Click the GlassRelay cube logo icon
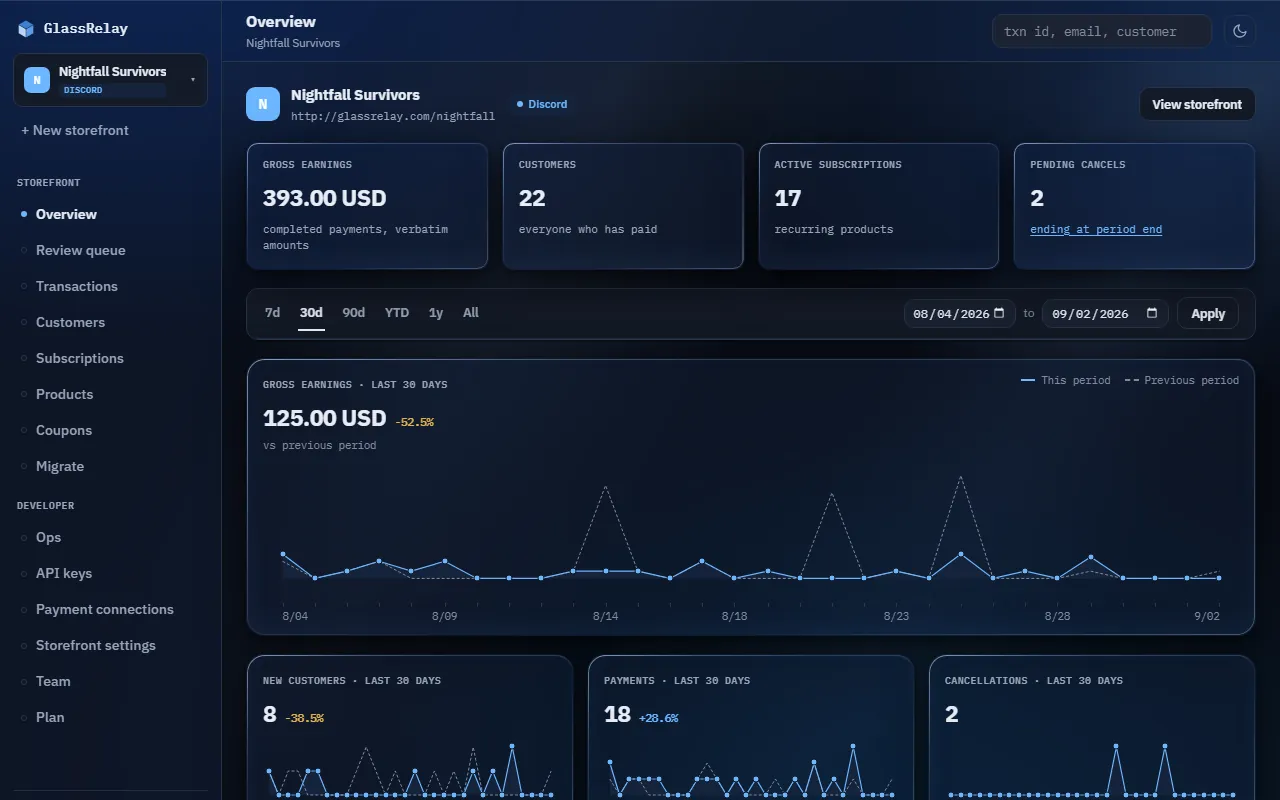The height and width of the screenshot is (800, 1280). pyautogui.click(x=26, y=29)
